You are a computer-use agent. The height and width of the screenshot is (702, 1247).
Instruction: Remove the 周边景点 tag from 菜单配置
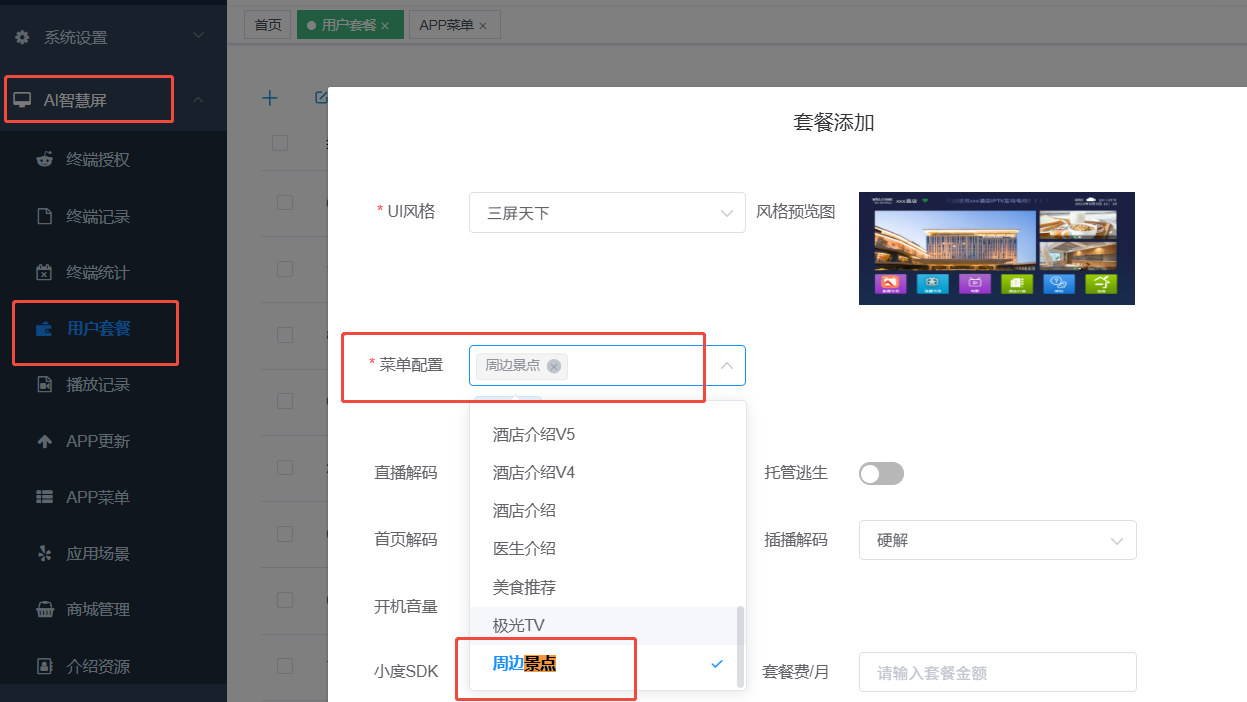point(554,366)
